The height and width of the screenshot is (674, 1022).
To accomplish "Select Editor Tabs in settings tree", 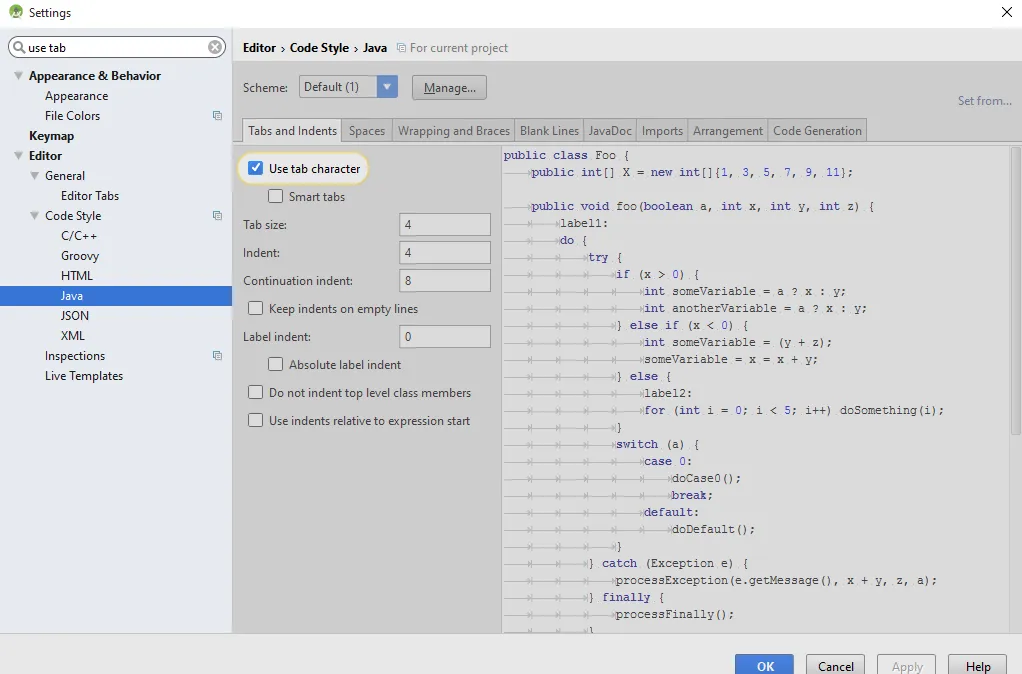I will pos(90,196).
